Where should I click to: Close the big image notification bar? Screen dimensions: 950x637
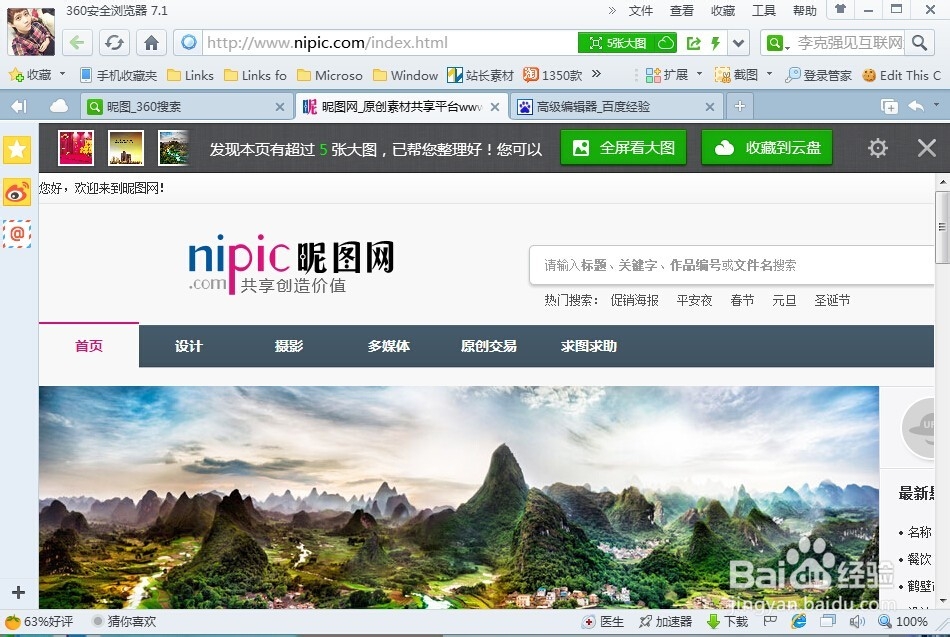[x=926, y=148]
